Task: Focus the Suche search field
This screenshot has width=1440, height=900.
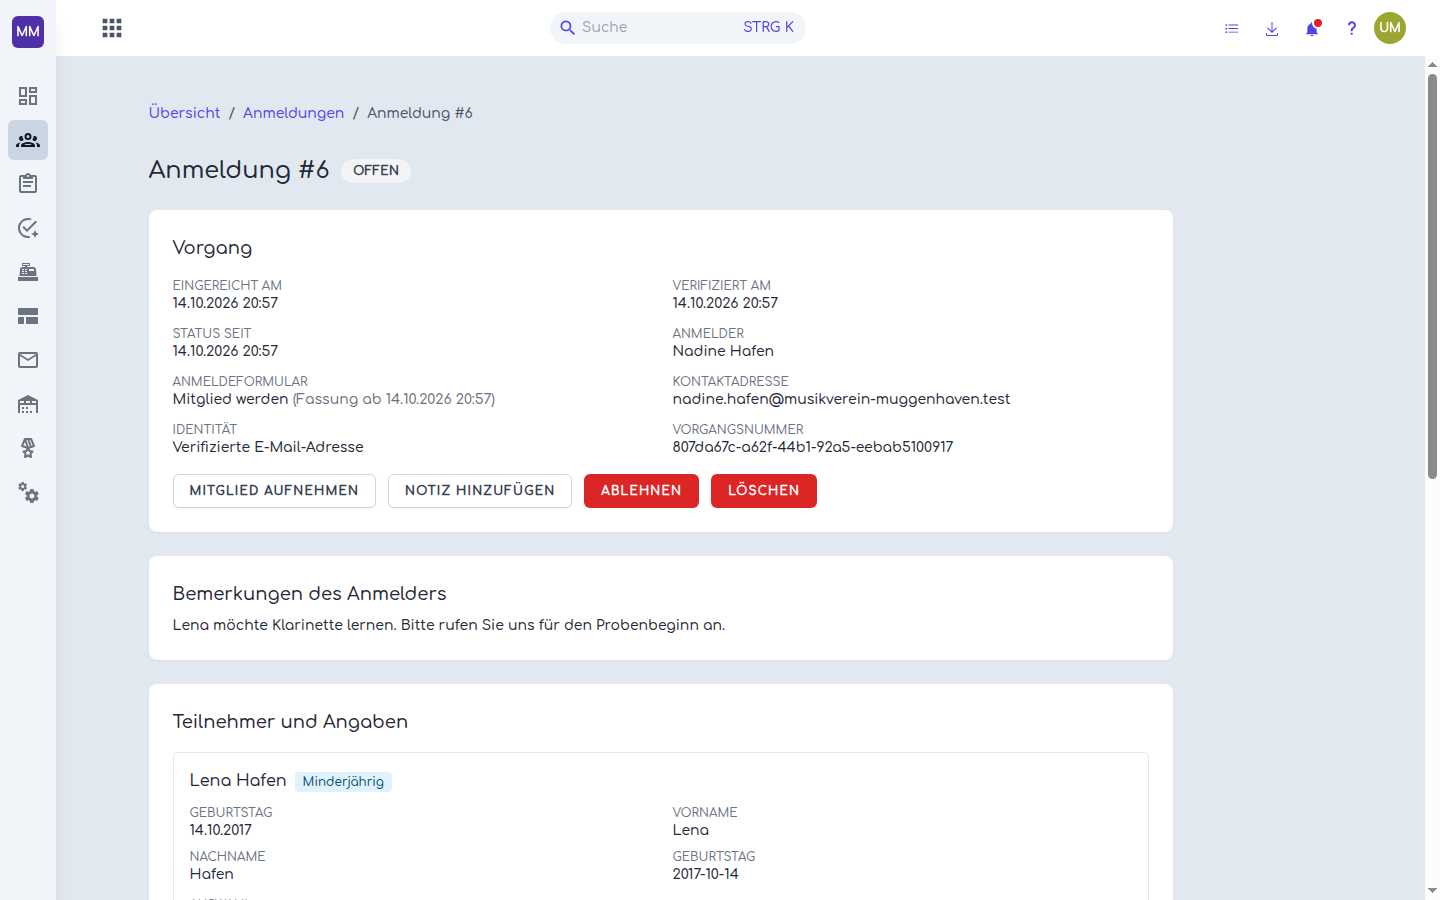Action: (678, 28)
